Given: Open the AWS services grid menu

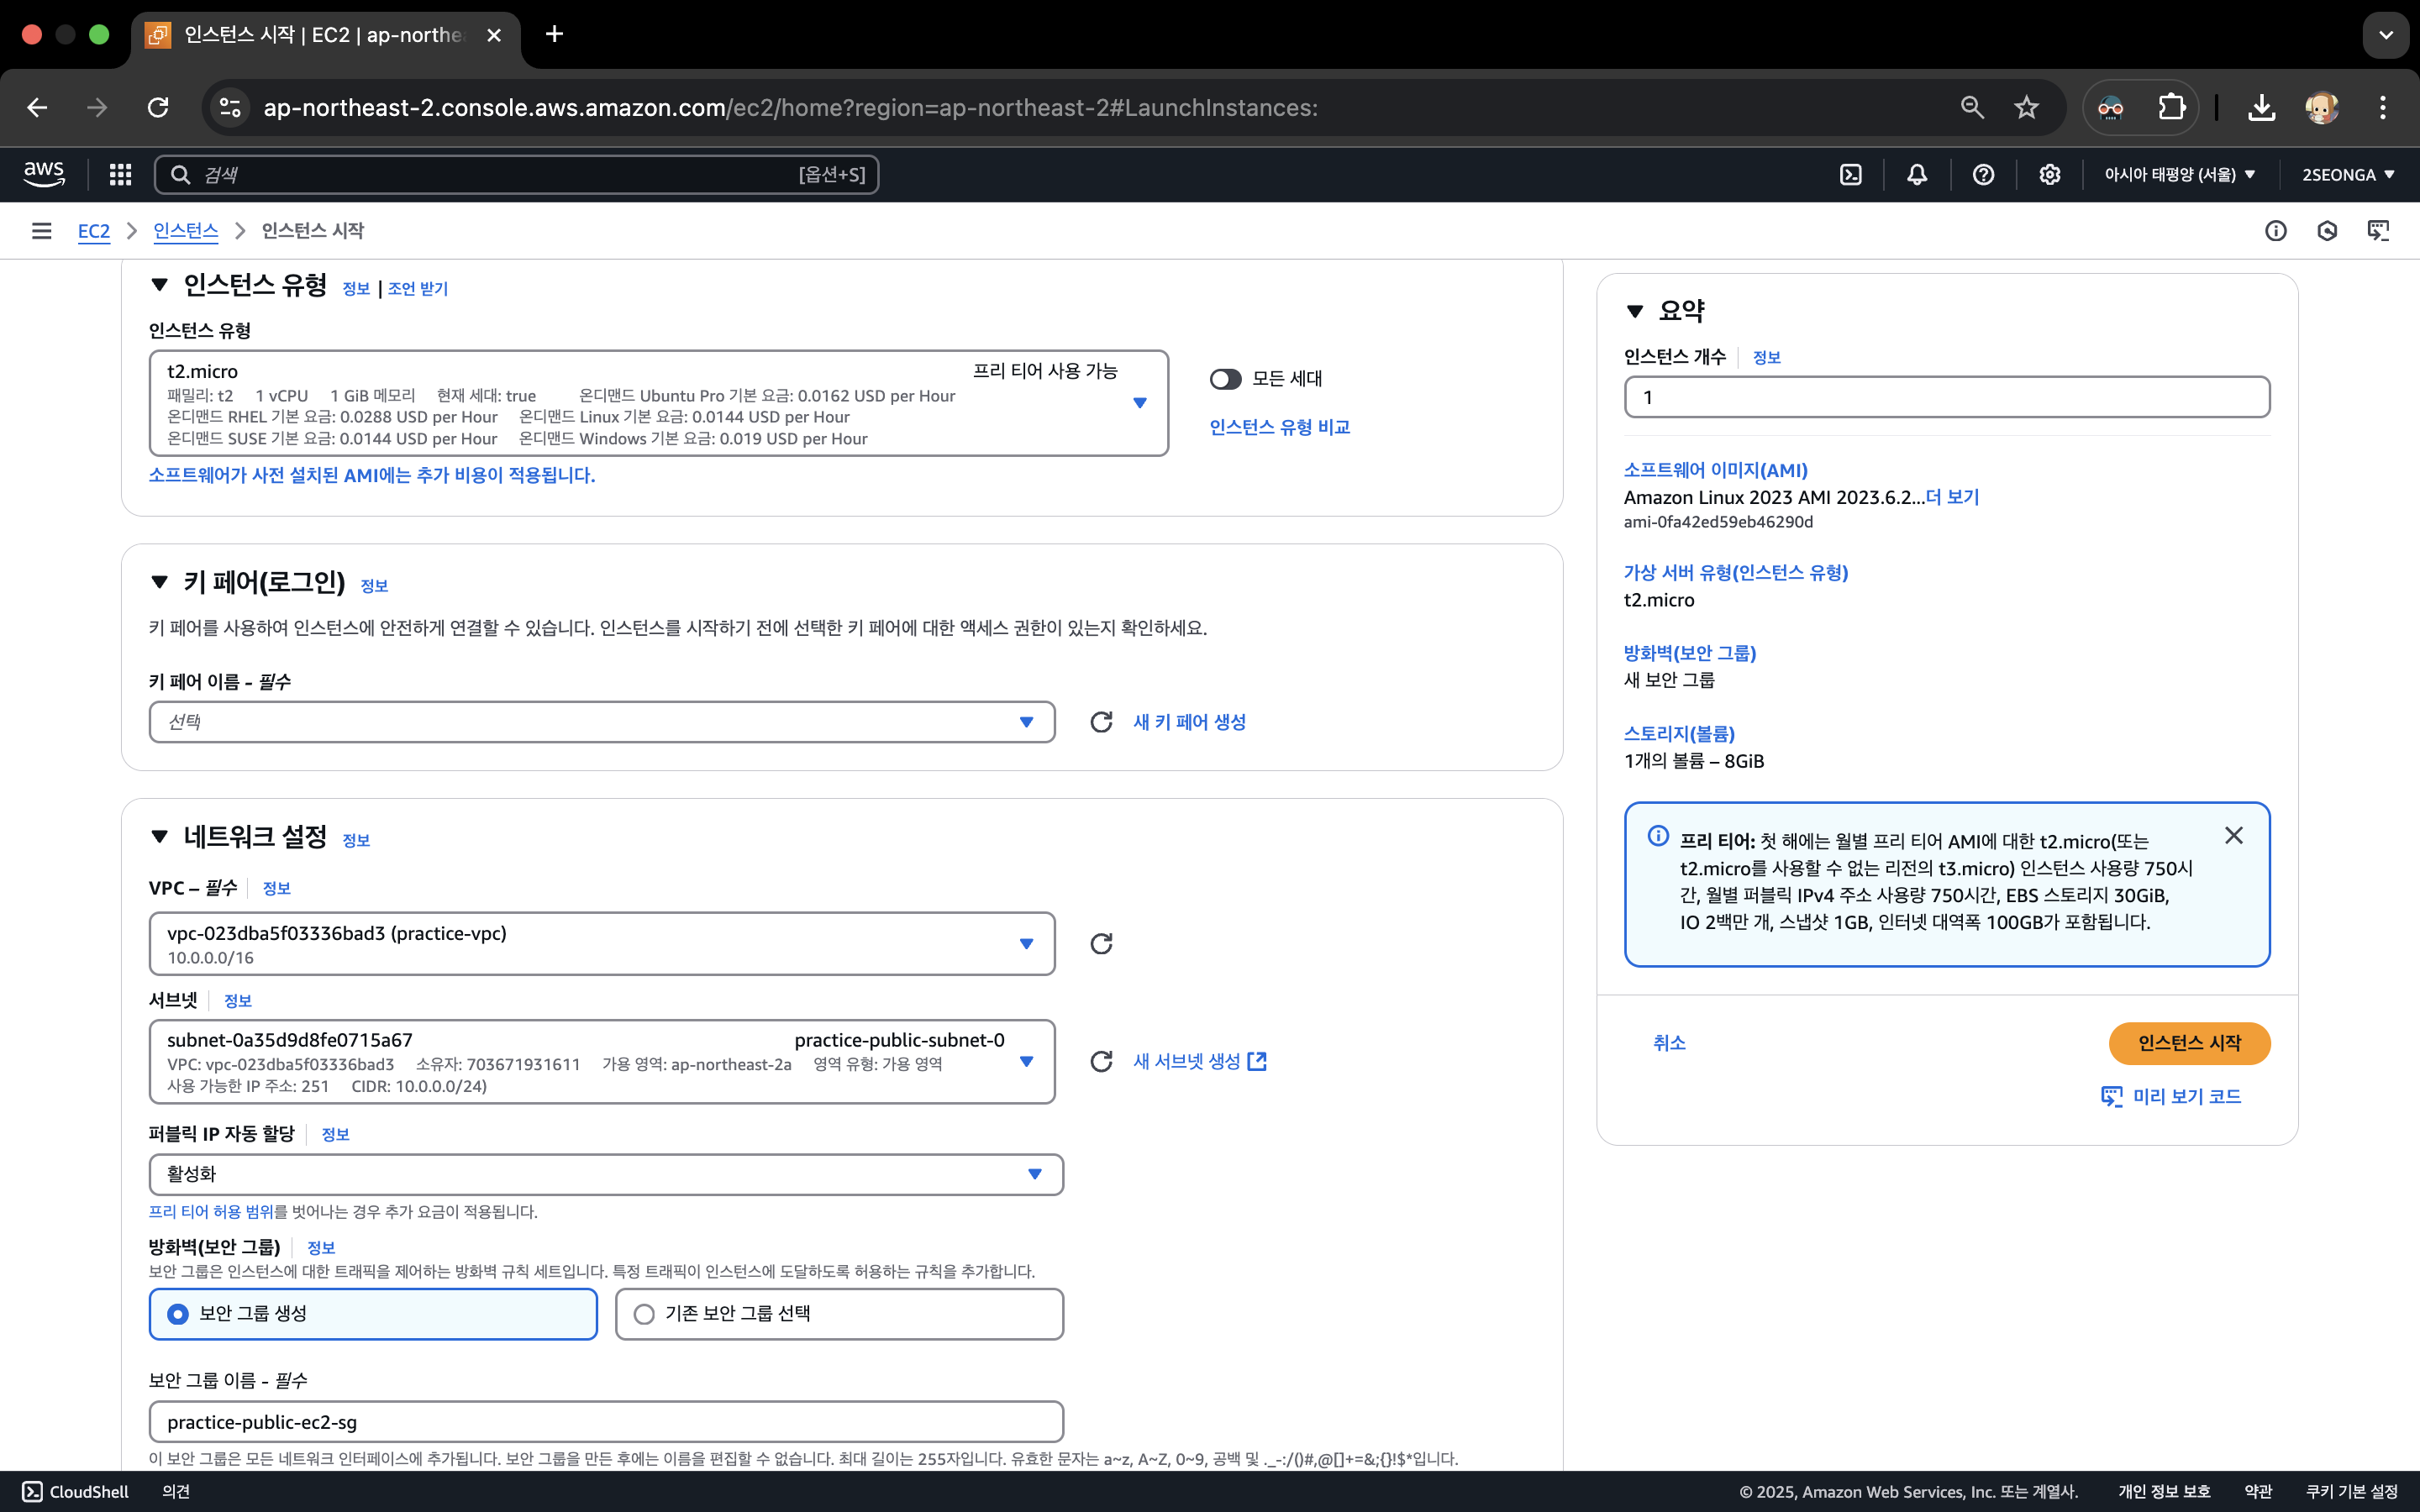Looking at the screenshot, I should click(x=120, y=175).
